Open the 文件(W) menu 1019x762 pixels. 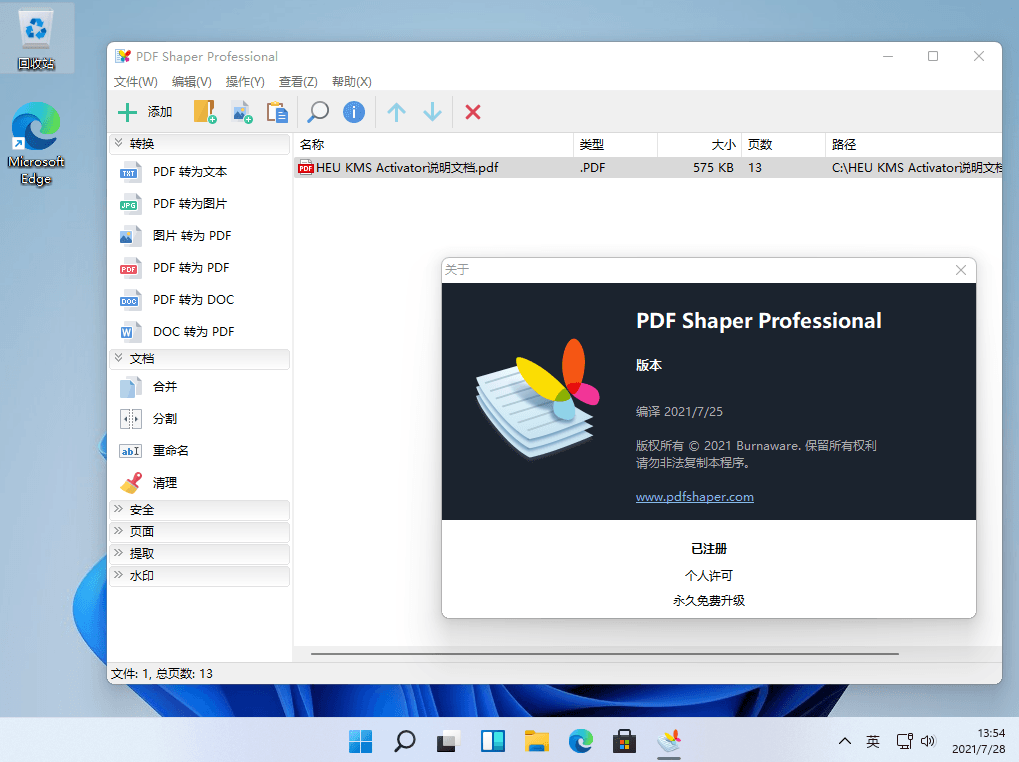pos(135,82)
